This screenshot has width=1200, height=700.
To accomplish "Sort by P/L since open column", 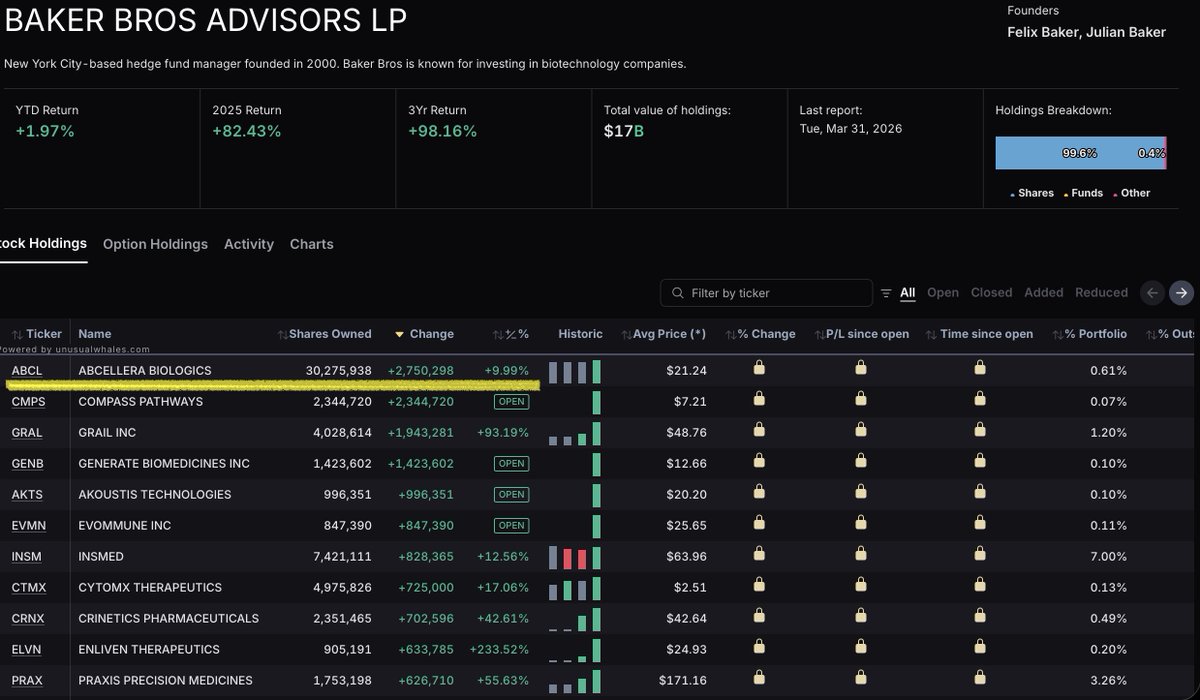I will (862, 334).
